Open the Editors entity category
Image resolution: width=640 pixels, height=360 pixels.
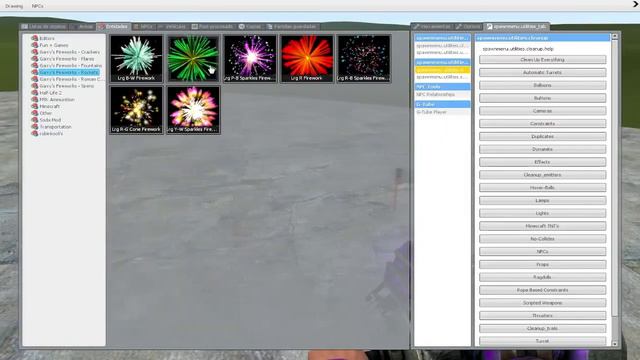[x=47, y=38]
